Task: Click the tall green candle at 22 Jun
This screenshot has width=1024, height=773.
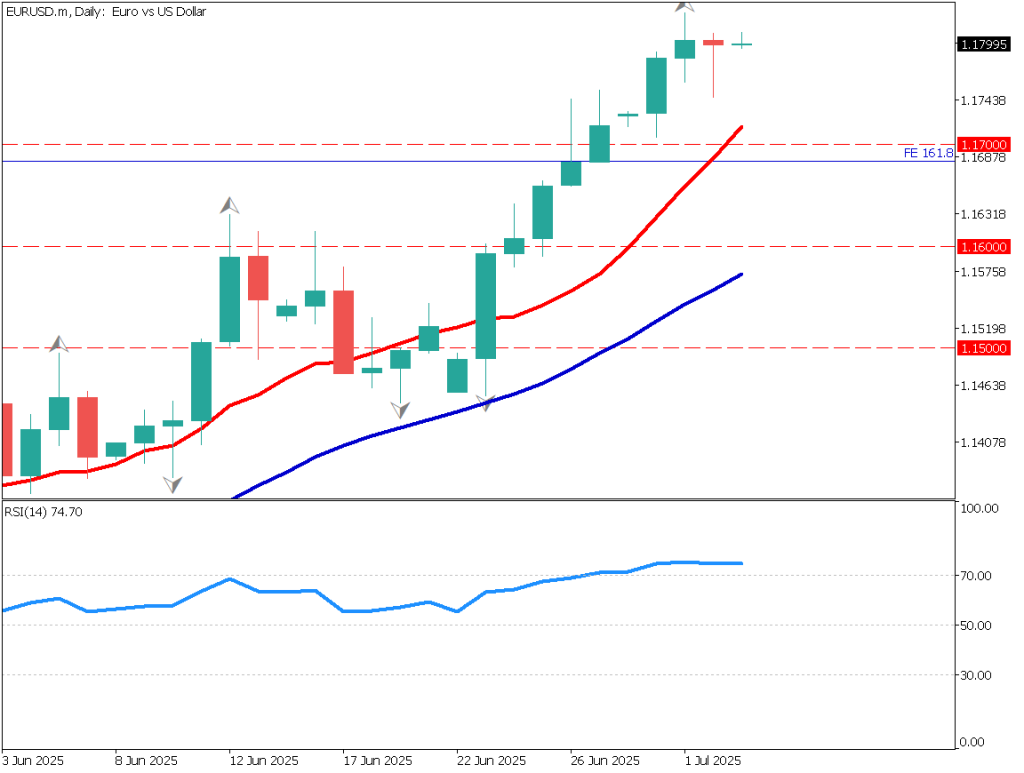Action: (486, 305)
